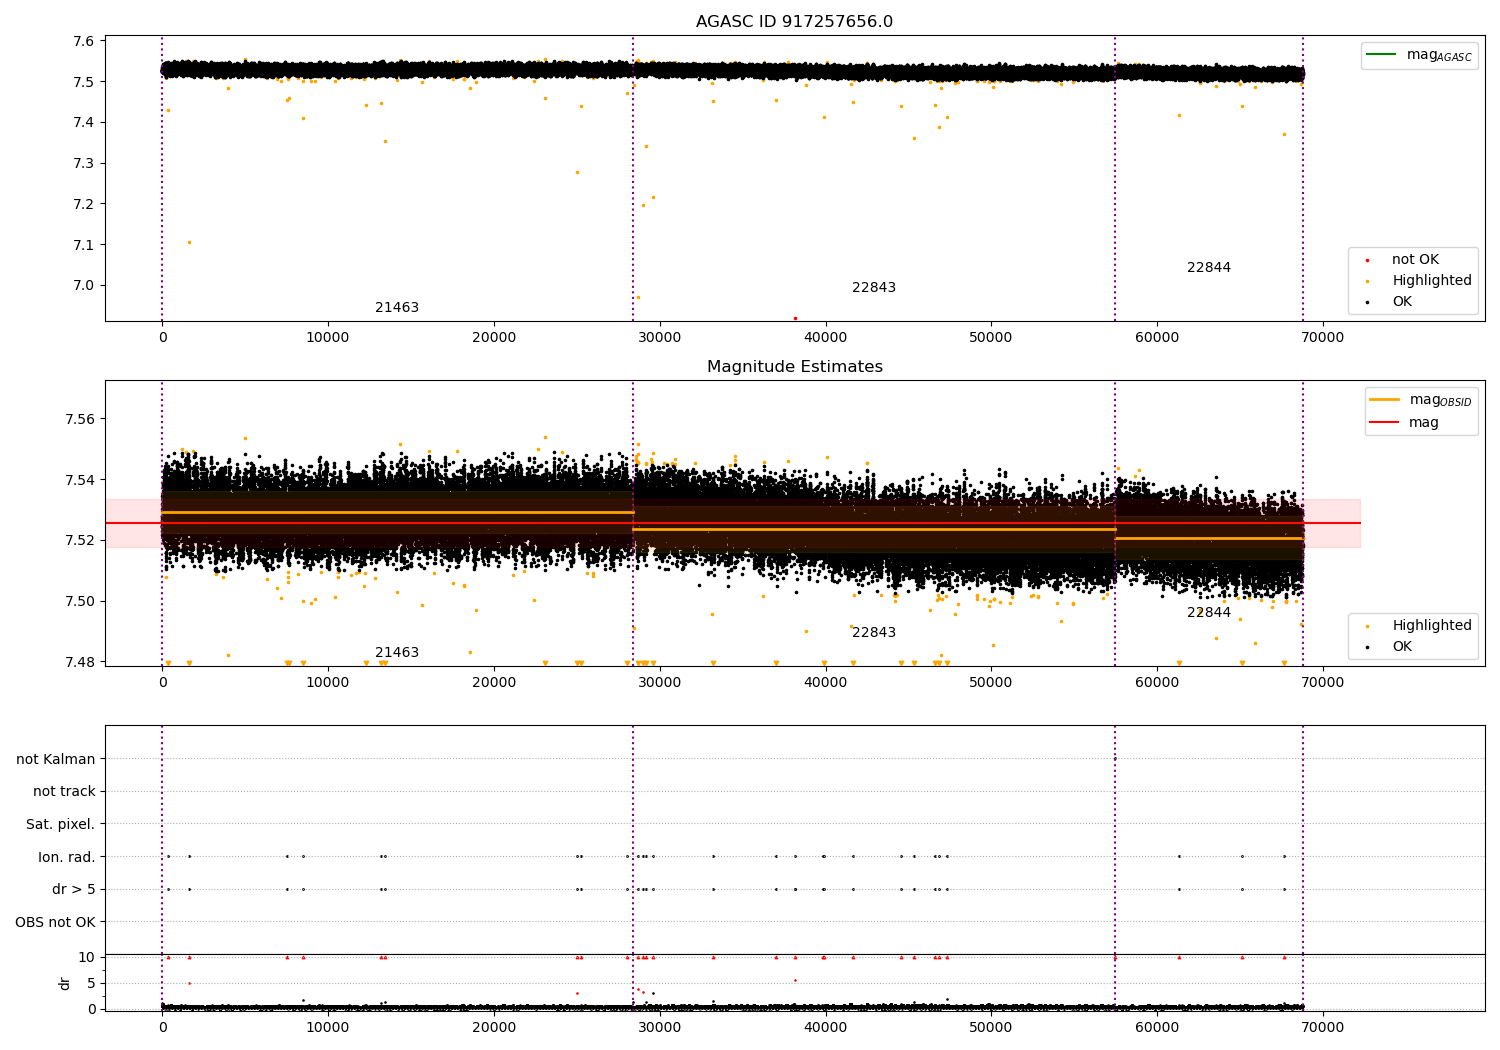Screen dimensions: 1500x1050
Task: Click the 7.50 y-axis tick in middle plot
Action: click(x=80, y=602)
